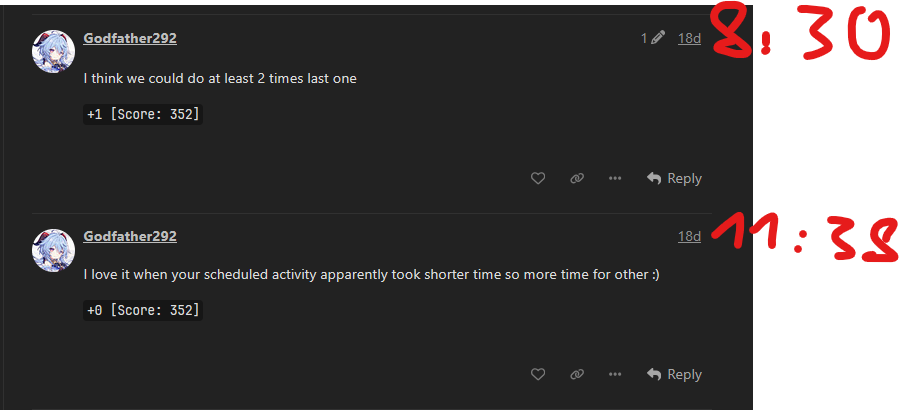Click the "I think we could do" post text
Viewport: 901px width, 410px height.
[220, 78]
